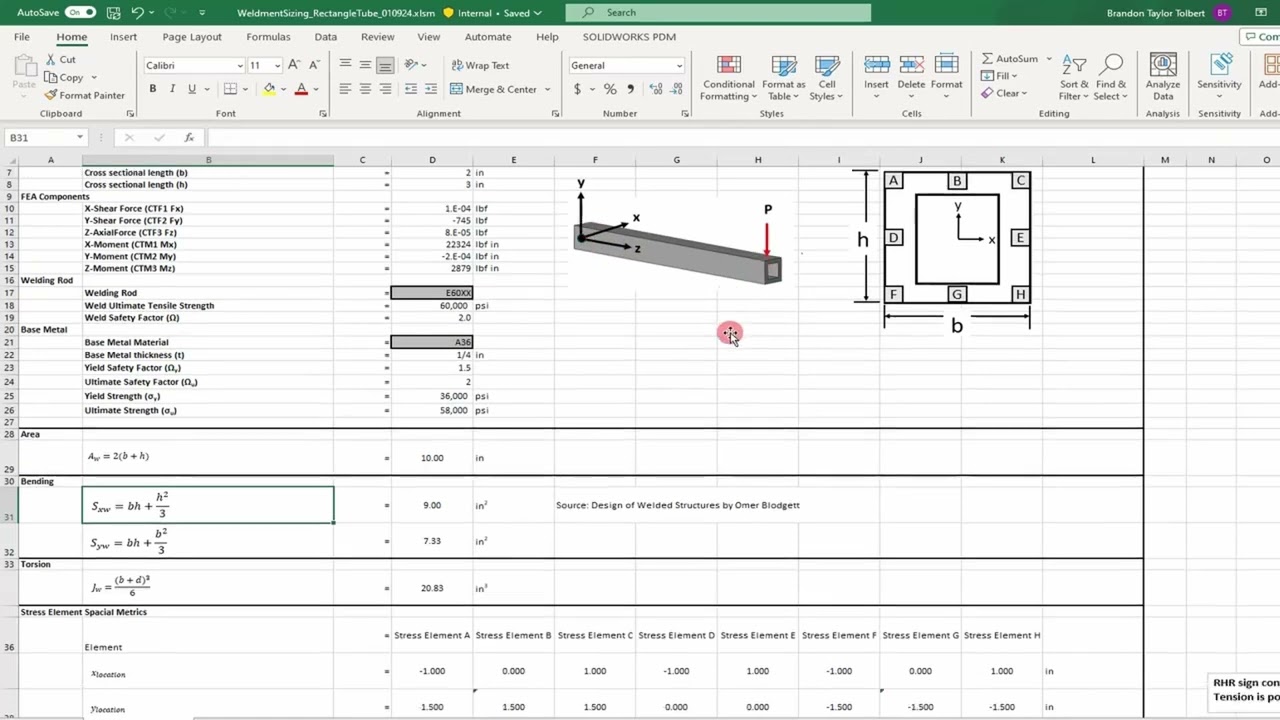The image size is (1280, 720).
Task: Center text horizontally in cell
Action: pyautogui.click(x=365, y=89)
